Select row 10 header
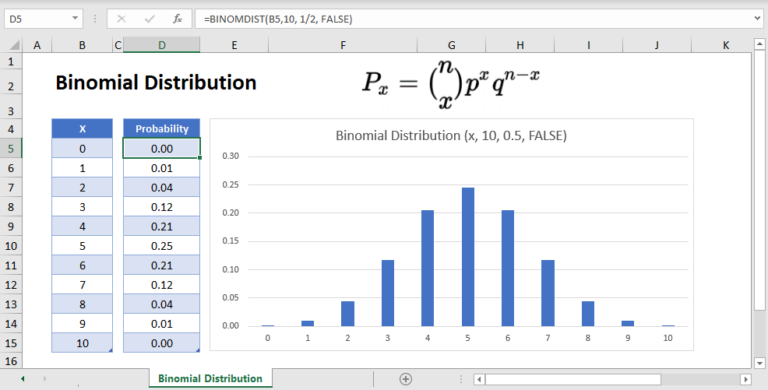768x390 pixels. [11, 246]
